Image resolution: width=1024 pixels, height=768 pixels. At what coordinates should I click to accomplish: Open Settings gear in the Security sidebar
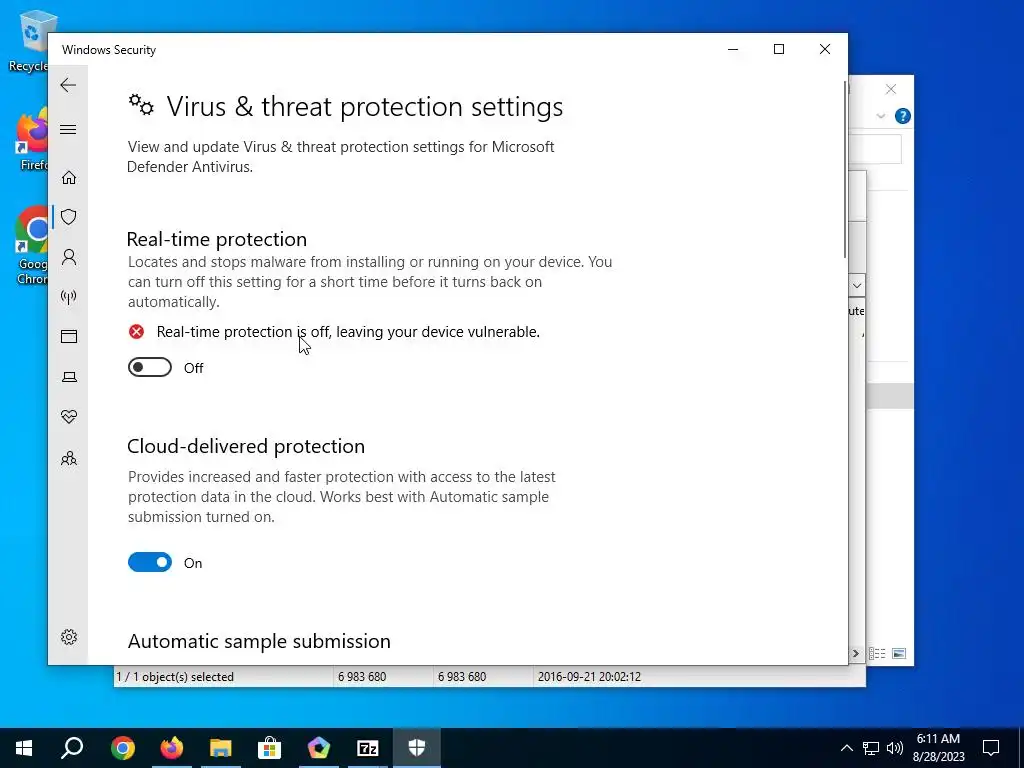(x=69, y=637)
